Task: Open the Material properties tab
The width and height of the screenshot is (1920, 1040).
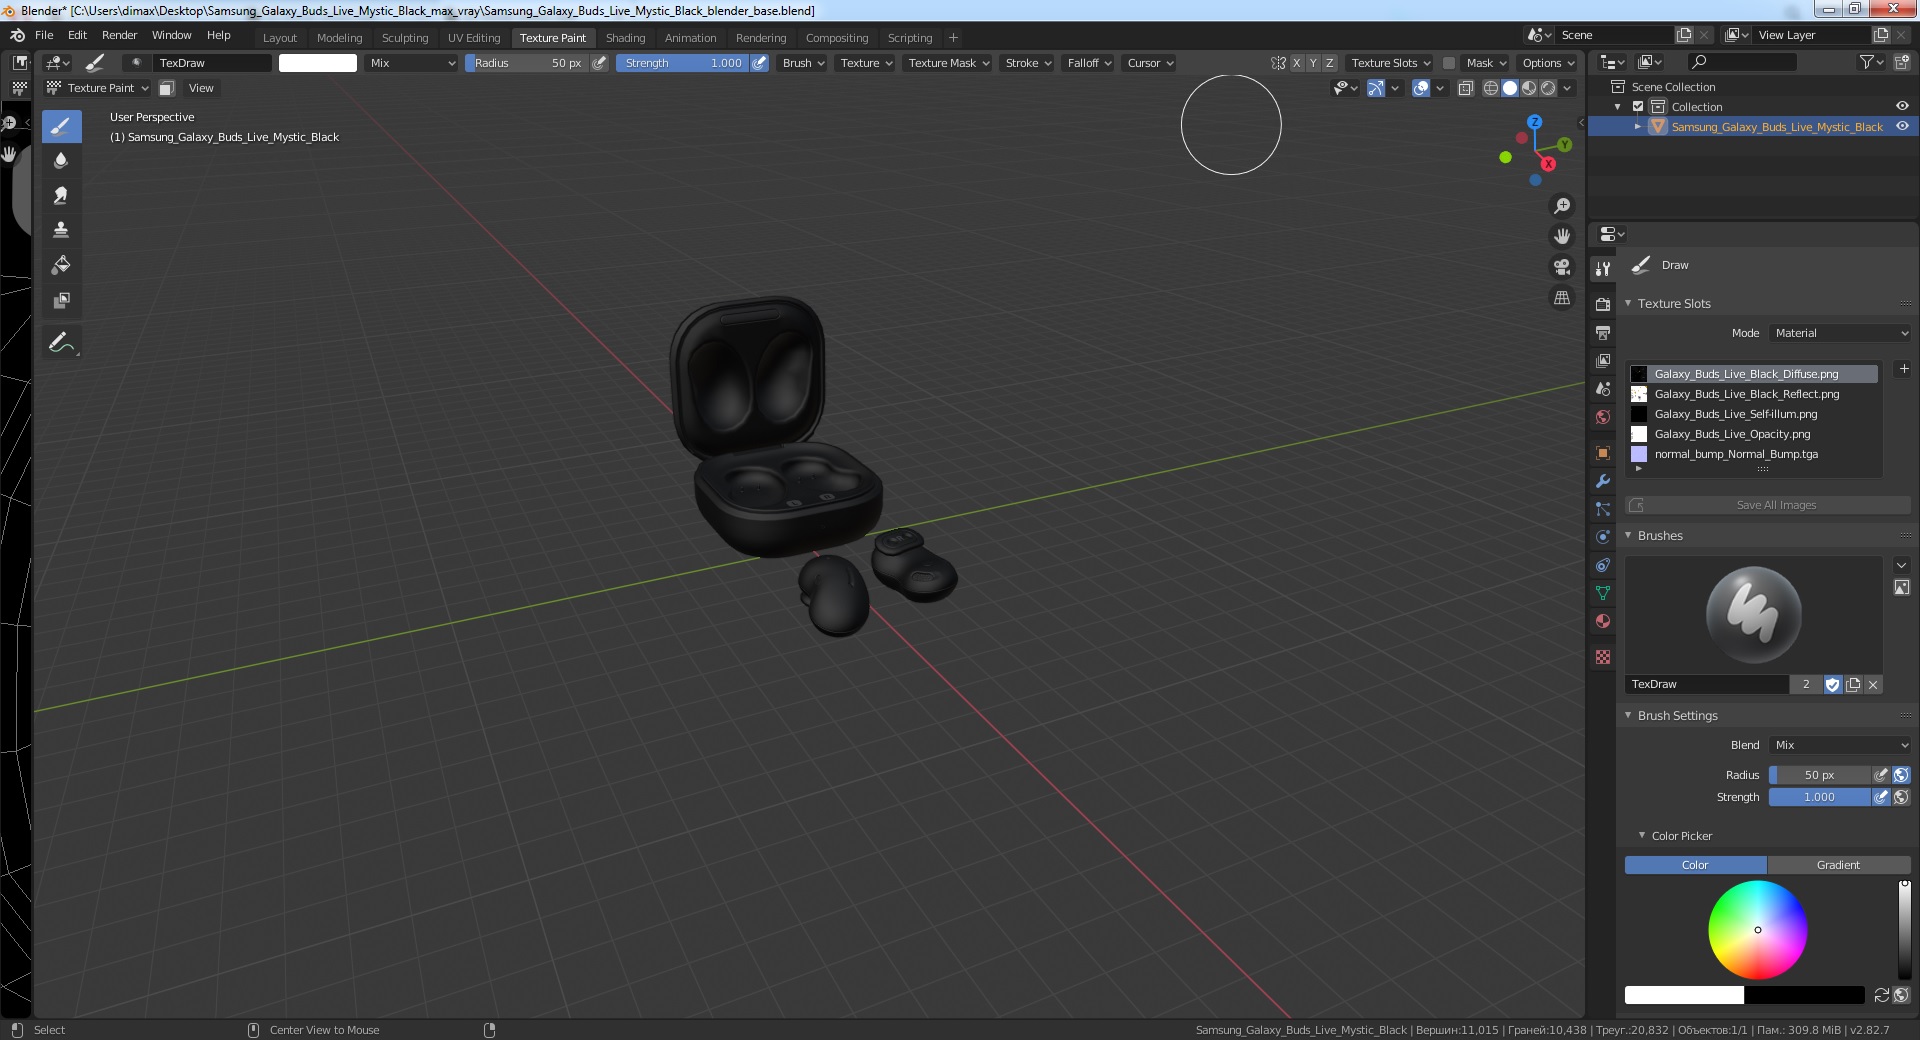Action: (1603, 621)
